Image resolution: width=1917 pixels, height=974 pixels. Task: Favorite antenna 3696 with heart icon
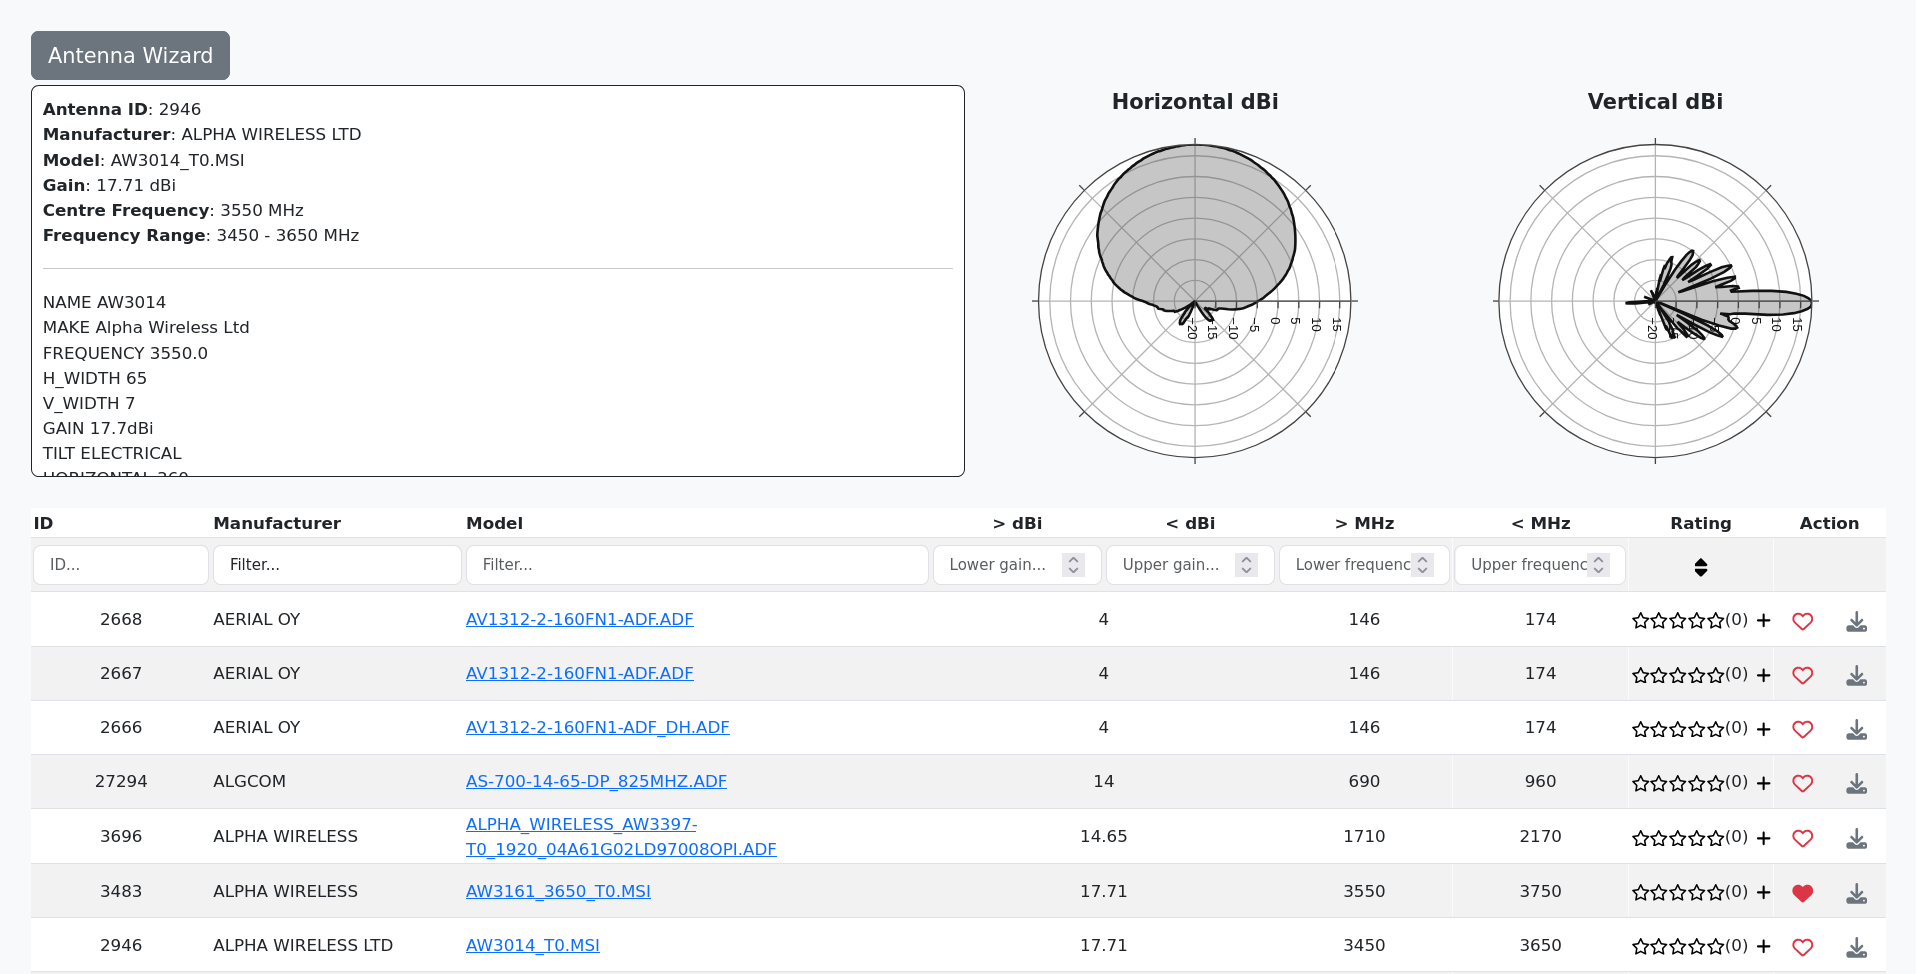click(x=1802, y=838)
